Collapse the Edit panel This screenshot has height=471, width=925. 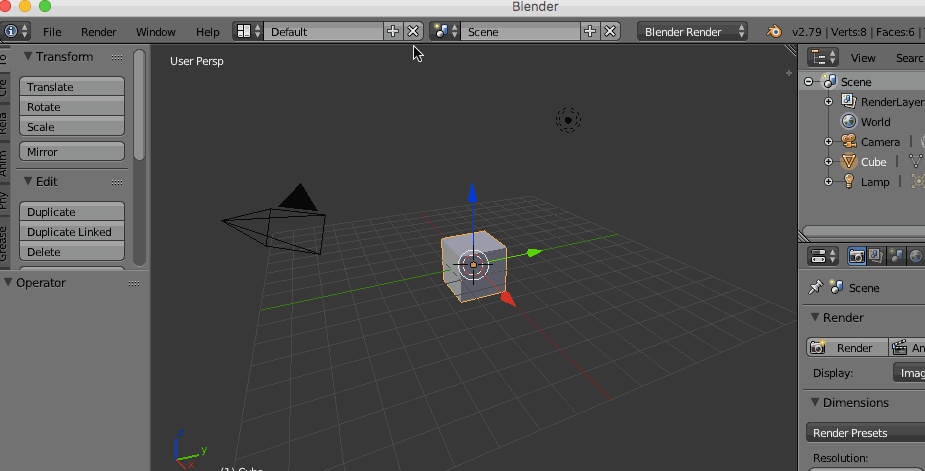(28, 181)
